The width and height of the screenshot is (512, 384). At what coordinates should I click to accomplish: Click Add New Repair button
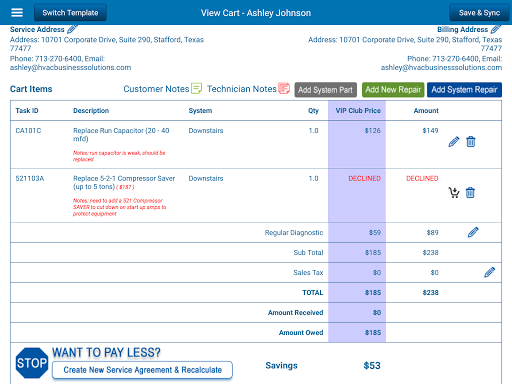click(393, 90)
